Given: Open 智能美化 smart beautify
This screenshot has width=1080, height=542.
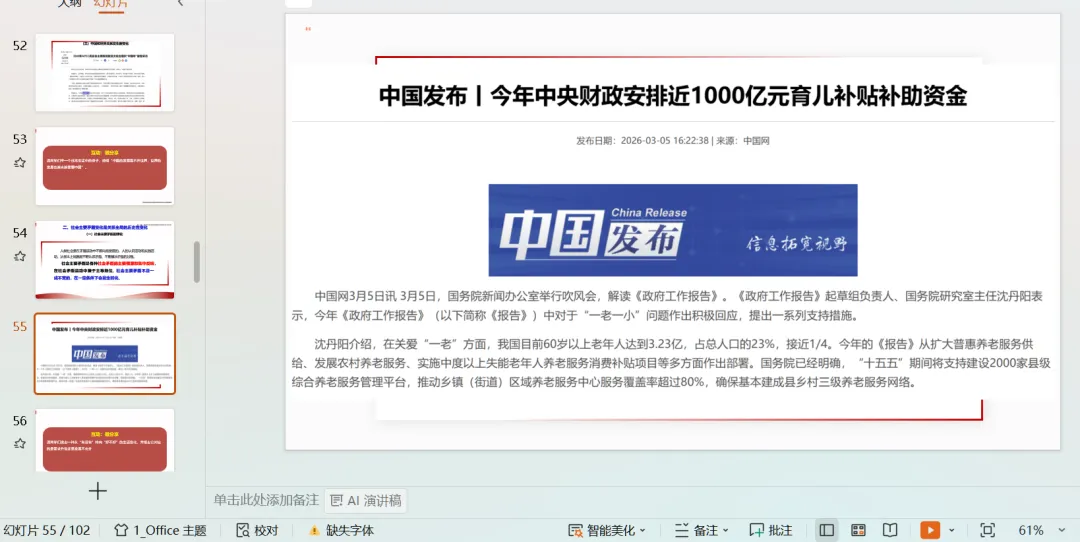Looking at the screenshot, I should pyautogui.click(x=601, y=530).
